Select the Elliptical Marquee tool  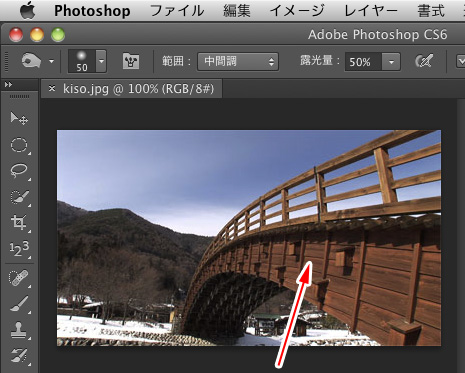pos(19,145)
